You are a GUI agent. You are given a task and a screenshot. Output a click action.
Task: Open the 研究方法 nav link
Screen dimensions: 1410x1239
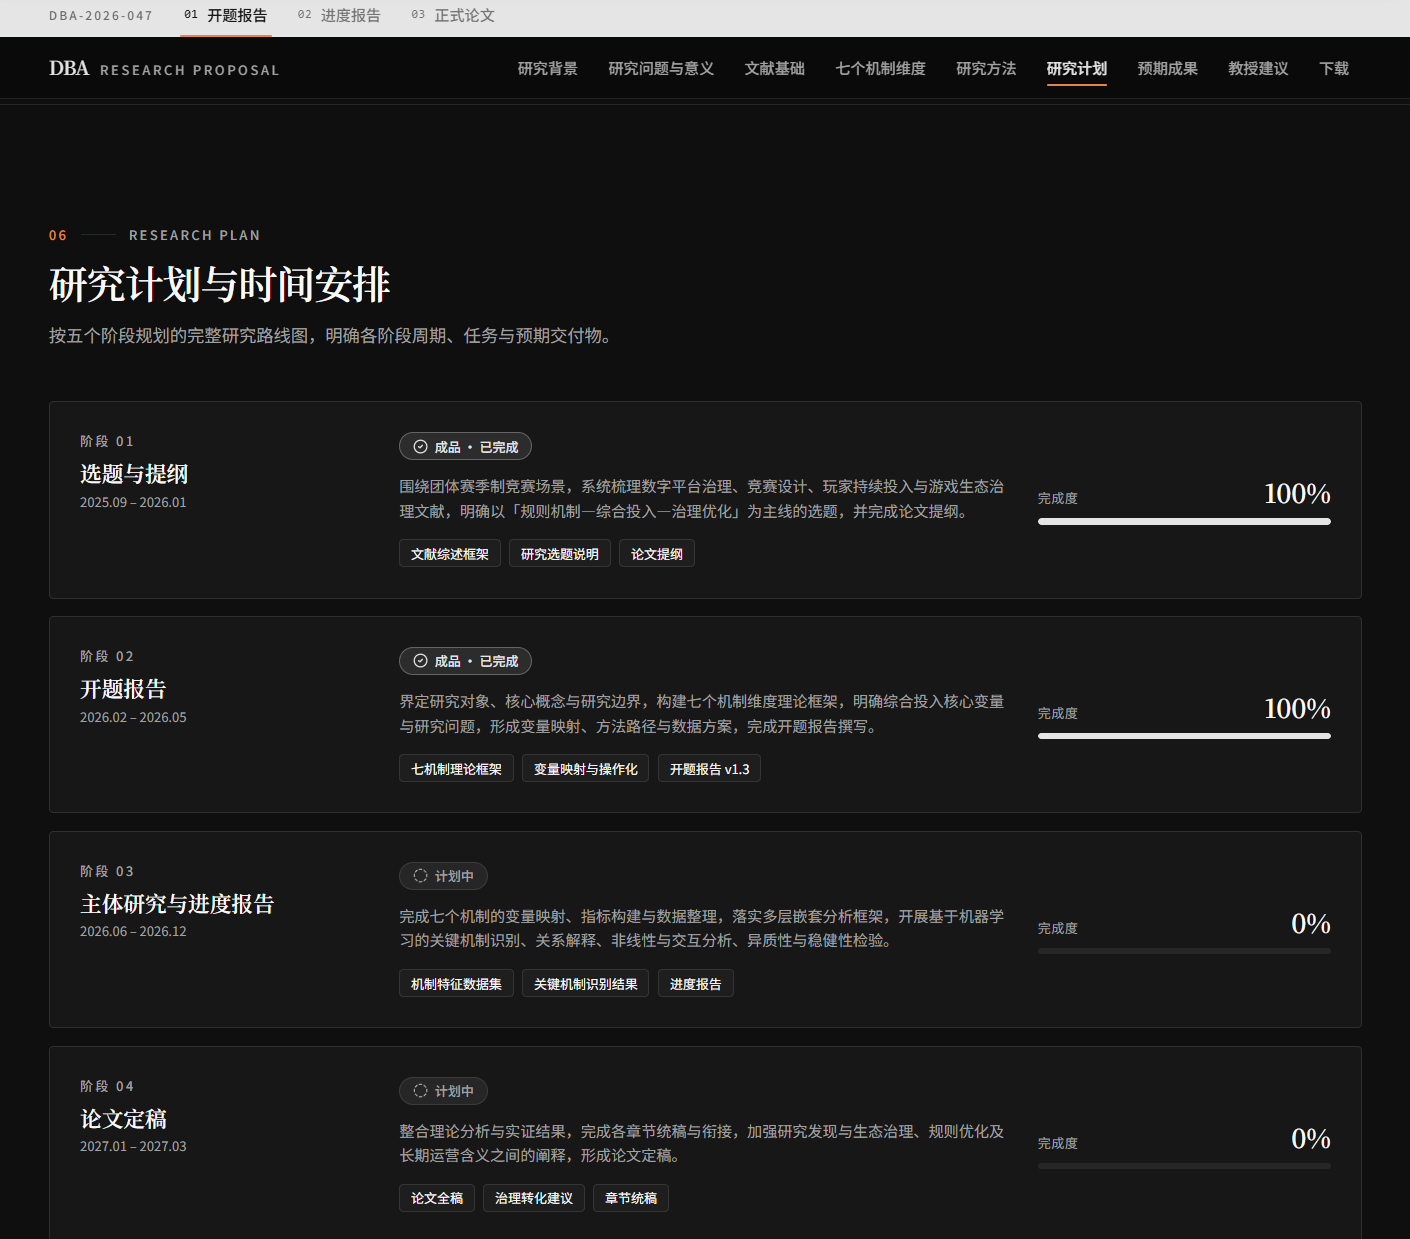pos(986,68)
